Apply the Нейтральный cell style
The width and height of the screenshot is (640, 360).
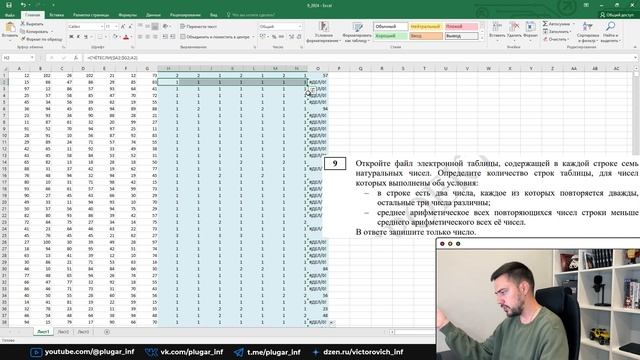426,27
